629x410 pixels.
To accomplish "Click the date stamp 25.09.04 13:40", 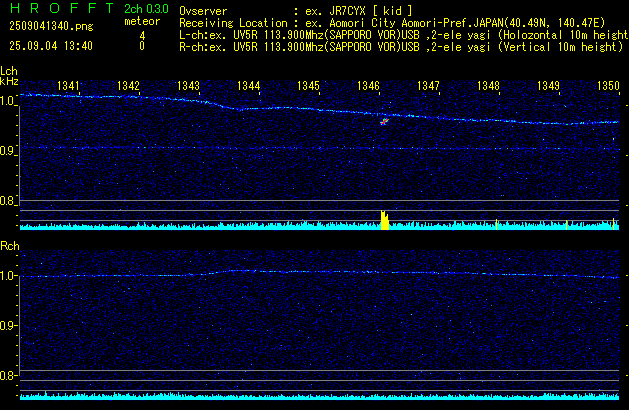I will coord(51,46).
